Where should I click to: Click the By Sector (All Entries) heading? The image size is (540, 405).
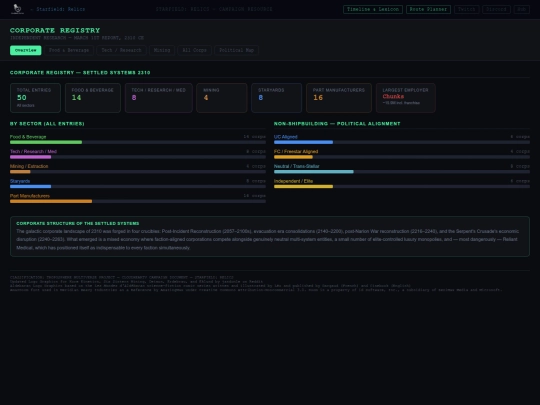[x=47, y=124]
